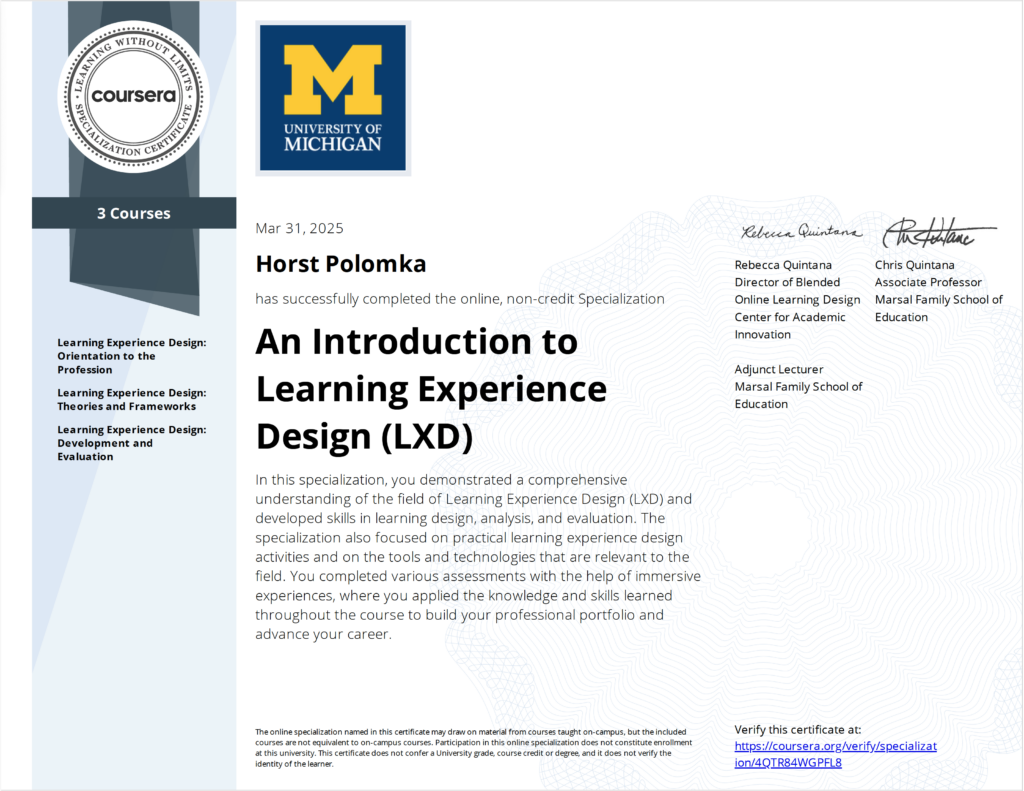
Task: Click the "Associate Professor" title
Action: click(928, 282)
